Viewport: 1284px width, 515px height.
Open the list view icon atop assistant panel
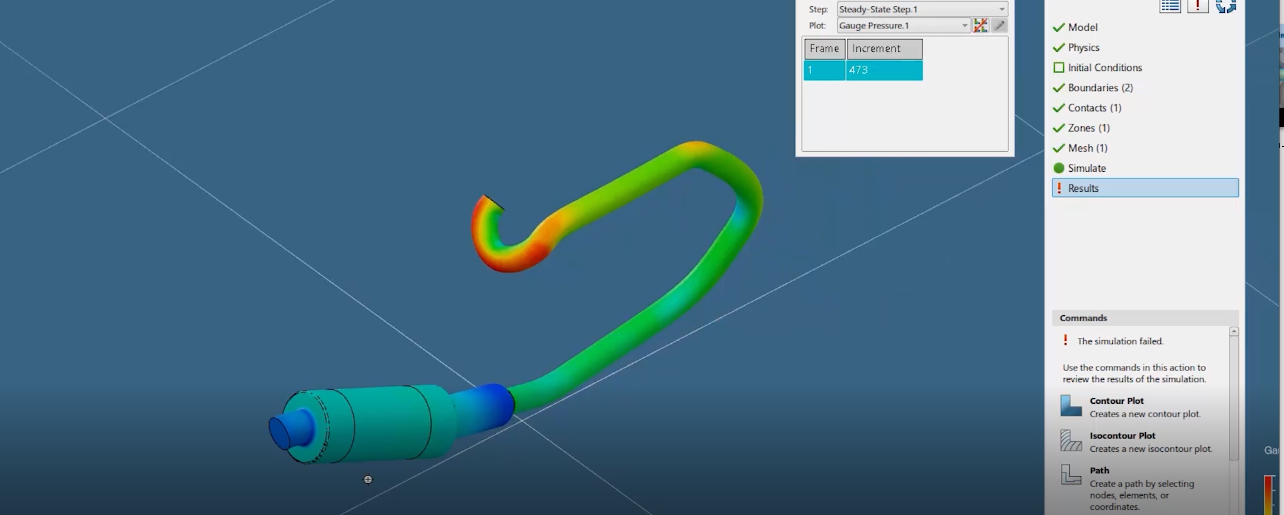tap(1170, 6)
